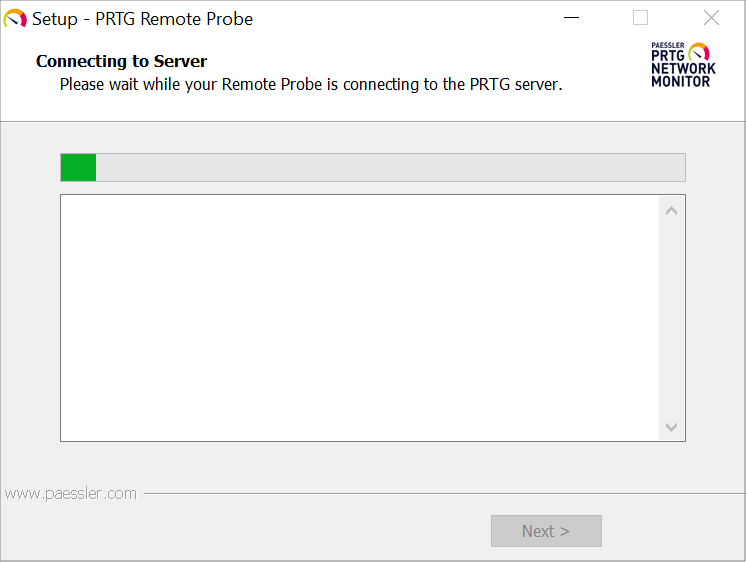Image resolution: width=746 pixels, height=562 pixels.
Task: Click inside the empty connection log box
Action: point(360,317)
